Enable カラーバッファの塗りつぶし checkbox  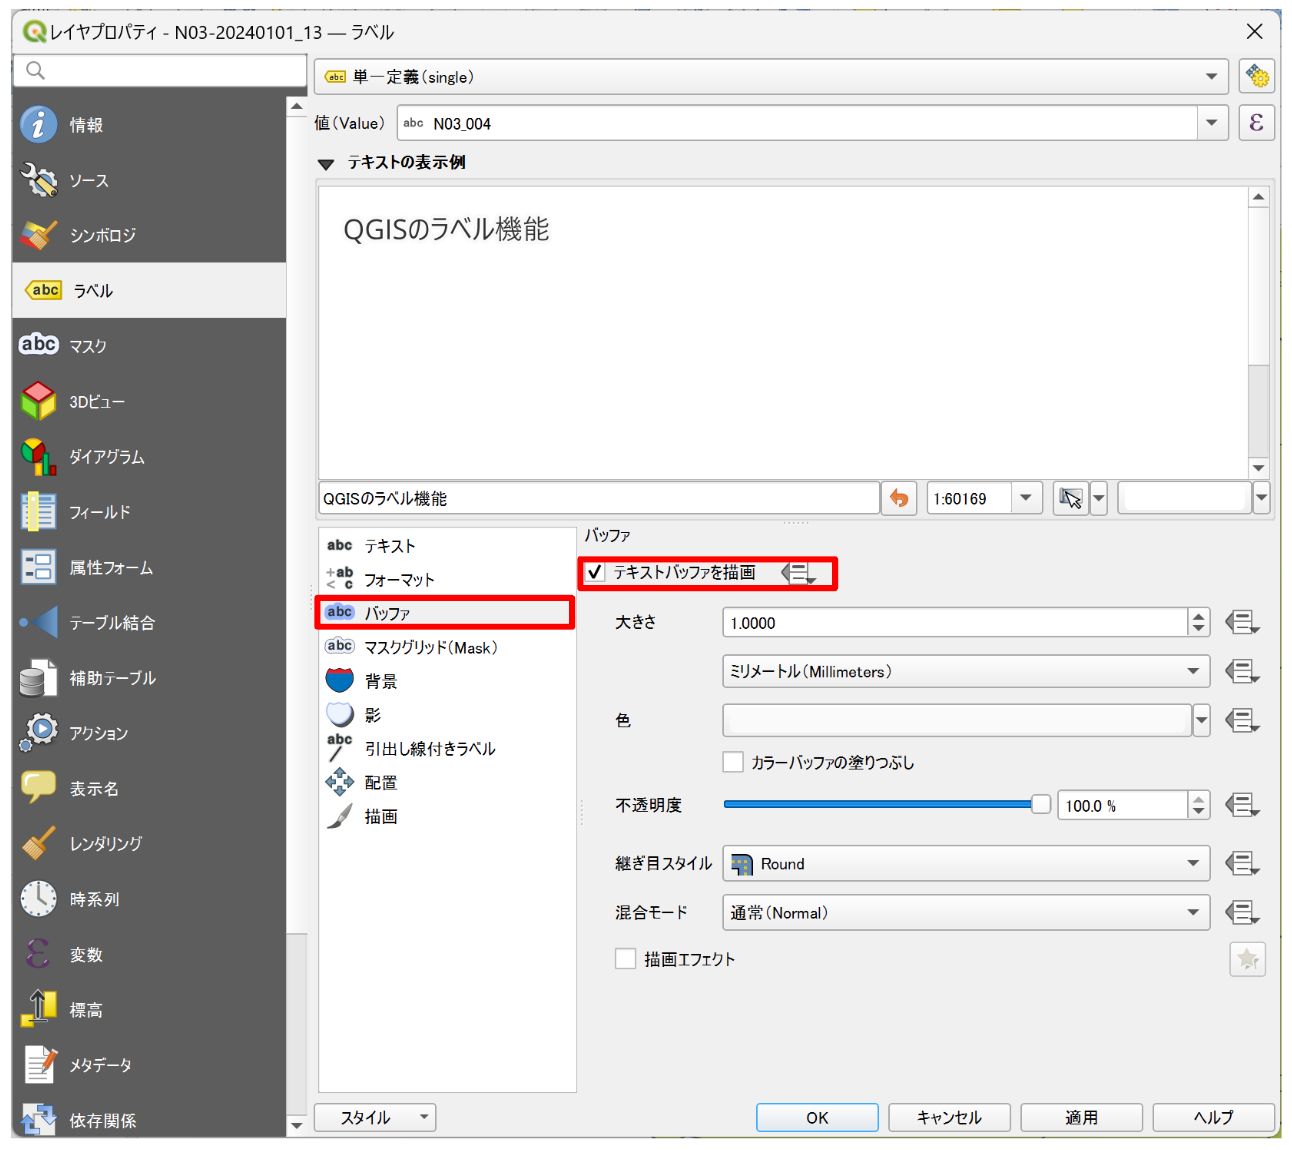click(x=733, y=762)
